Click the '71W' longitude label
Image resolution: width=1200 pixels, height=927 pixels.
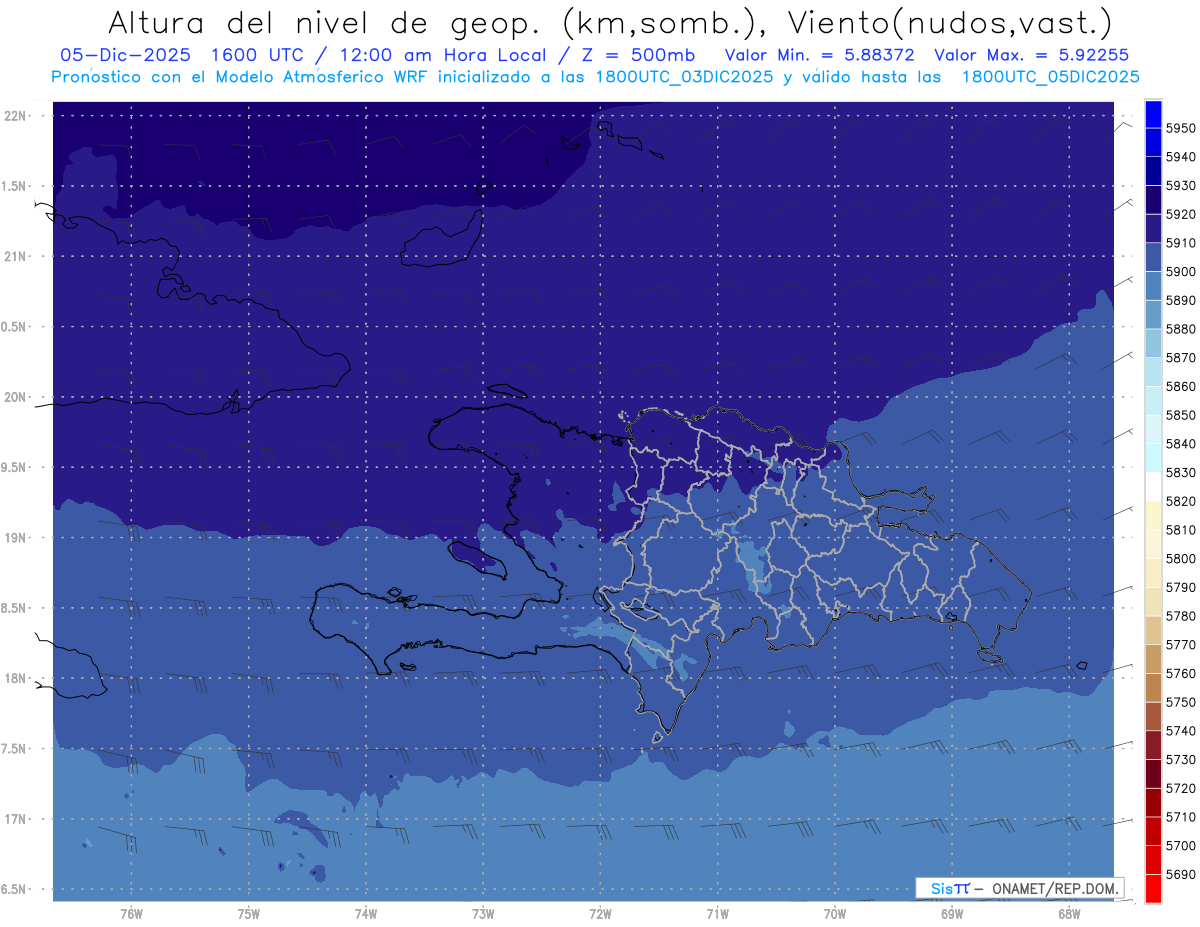pos(717,914)
